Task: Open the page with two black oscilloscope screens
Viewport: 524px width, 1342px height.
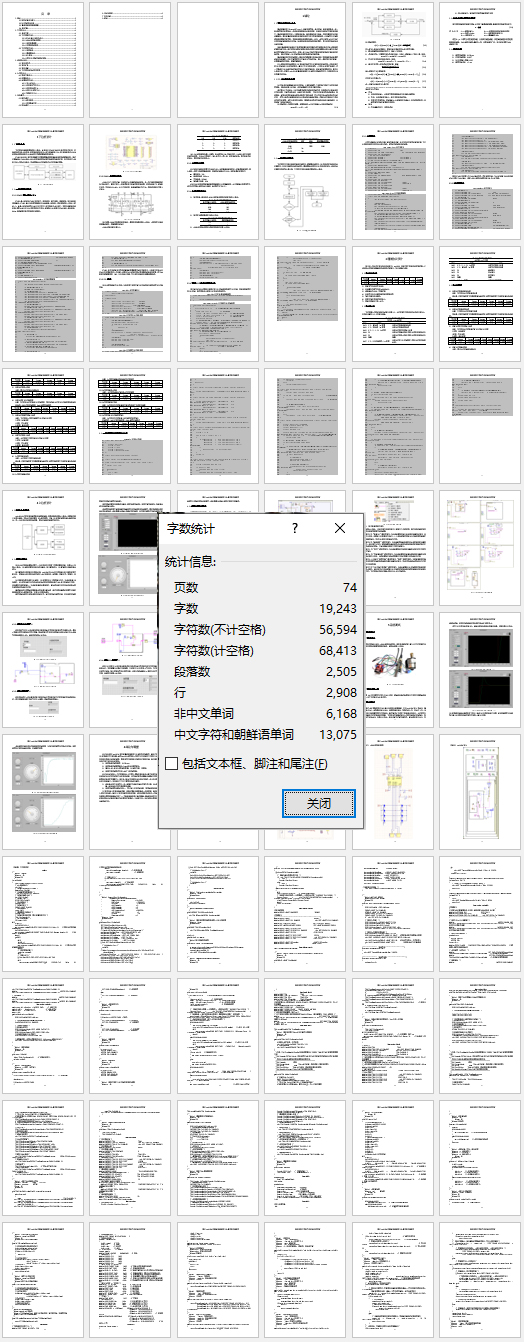Action: tap(479, 669)
